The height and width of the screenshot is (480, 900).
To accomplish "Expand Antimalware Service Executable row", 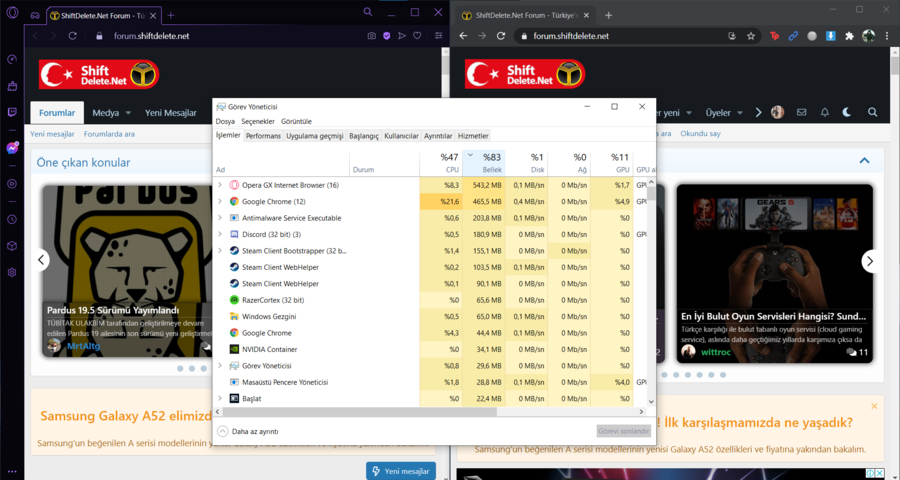I will point(219,218).
